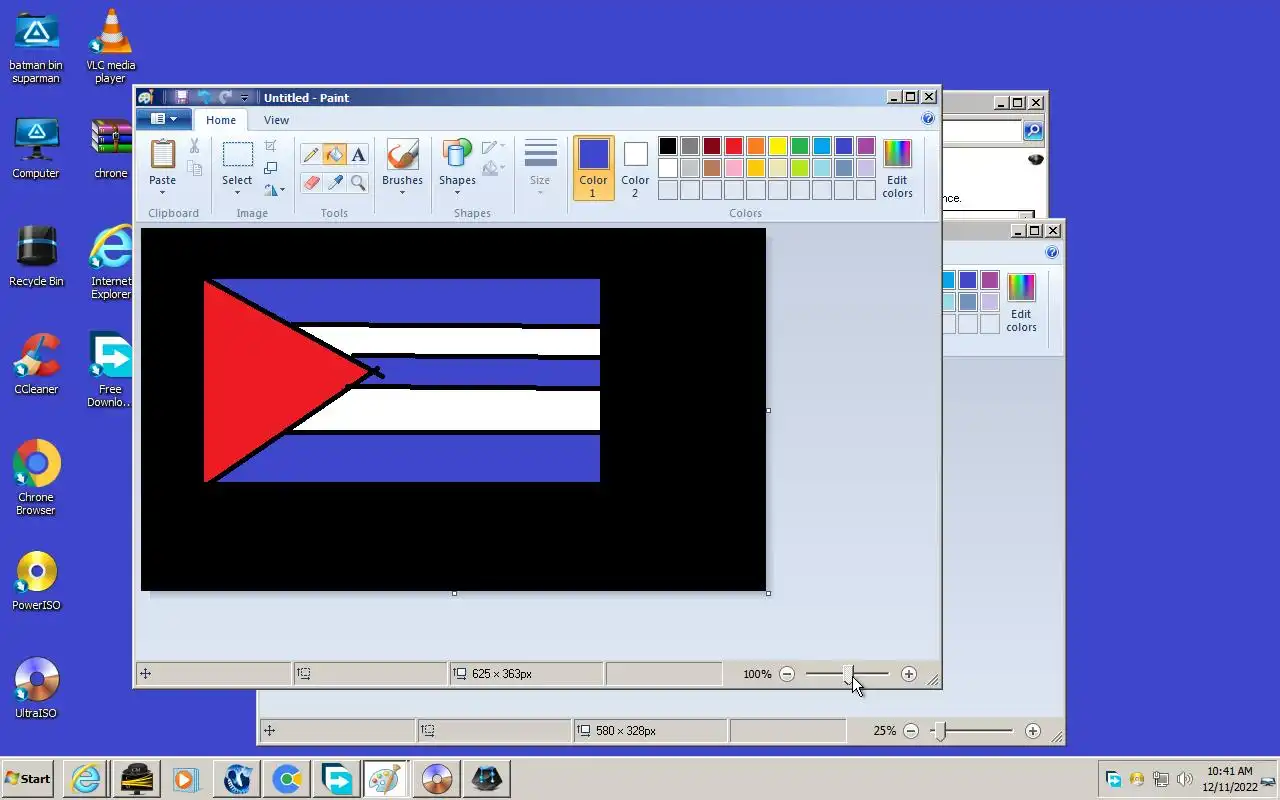Select the Magnifier tool
Image resolution: width=1280 pixels, height=800 pixels.
pos(358,182)
